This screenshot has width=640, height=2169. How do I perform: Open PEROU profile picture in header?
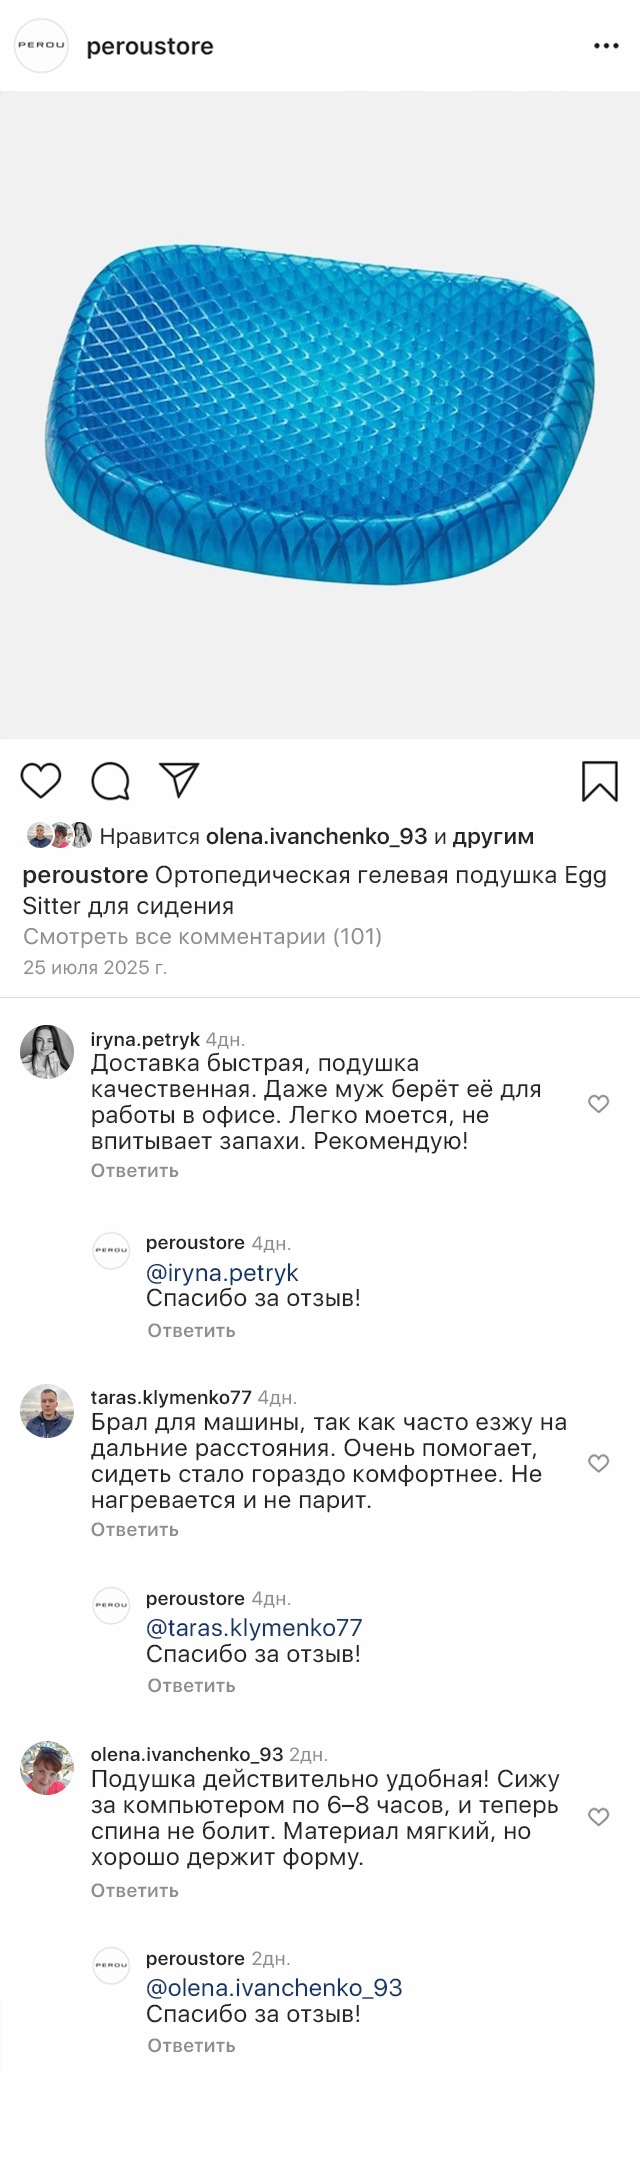pyautogui.click(x=41, y=46)
